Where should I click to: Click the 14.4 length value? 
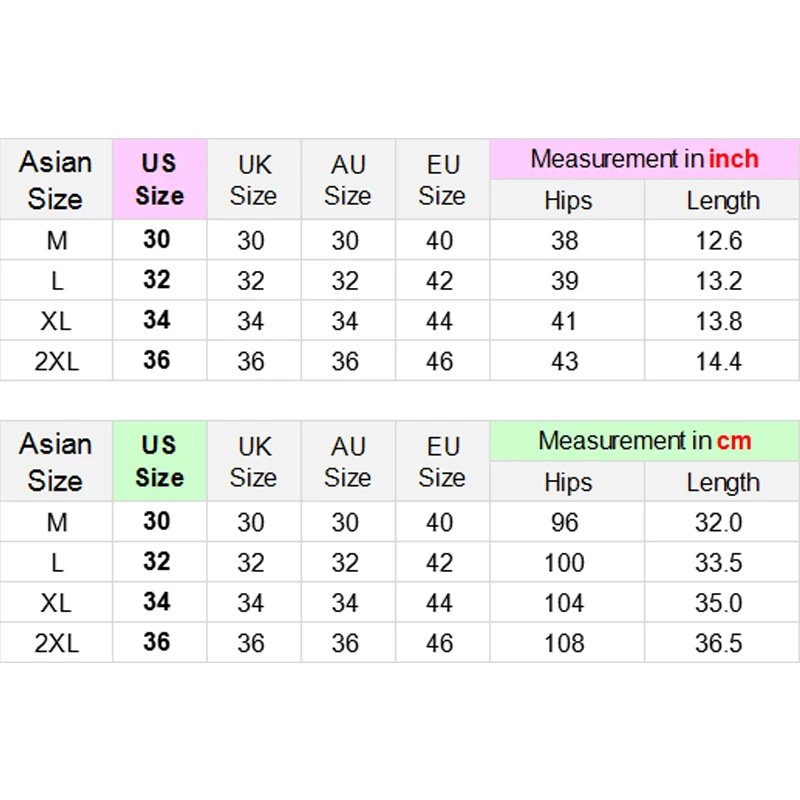click(x=721, y=361)
